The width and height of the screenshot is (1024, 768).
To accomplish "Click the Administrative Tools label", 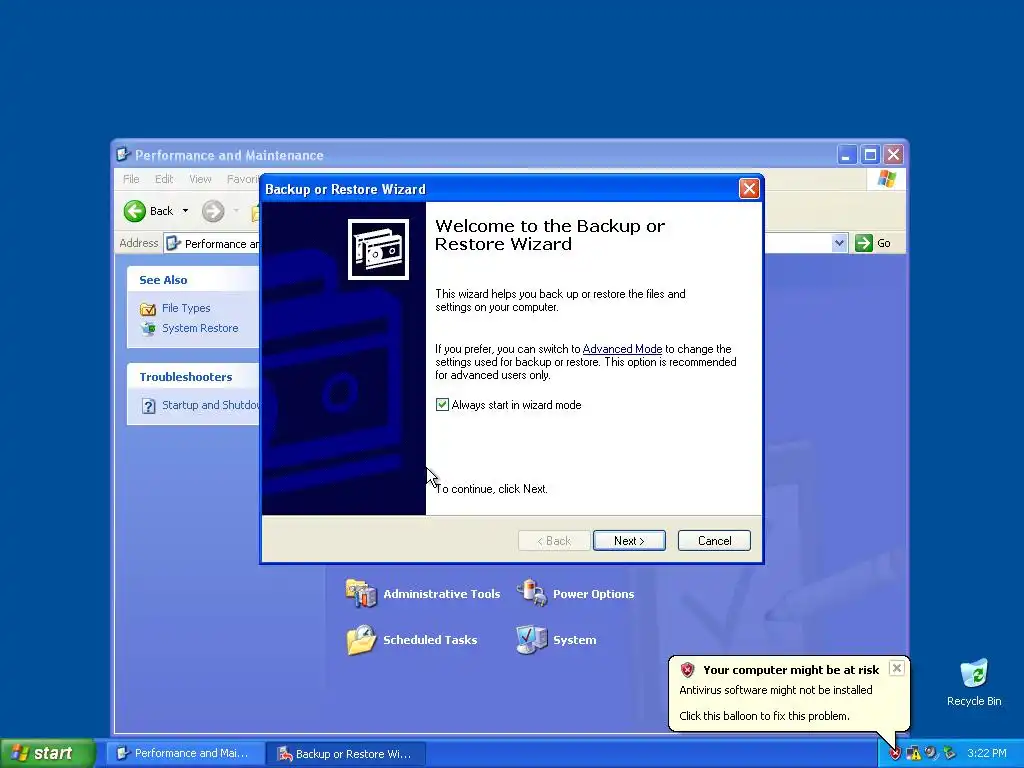I will [x=441, y=594].
